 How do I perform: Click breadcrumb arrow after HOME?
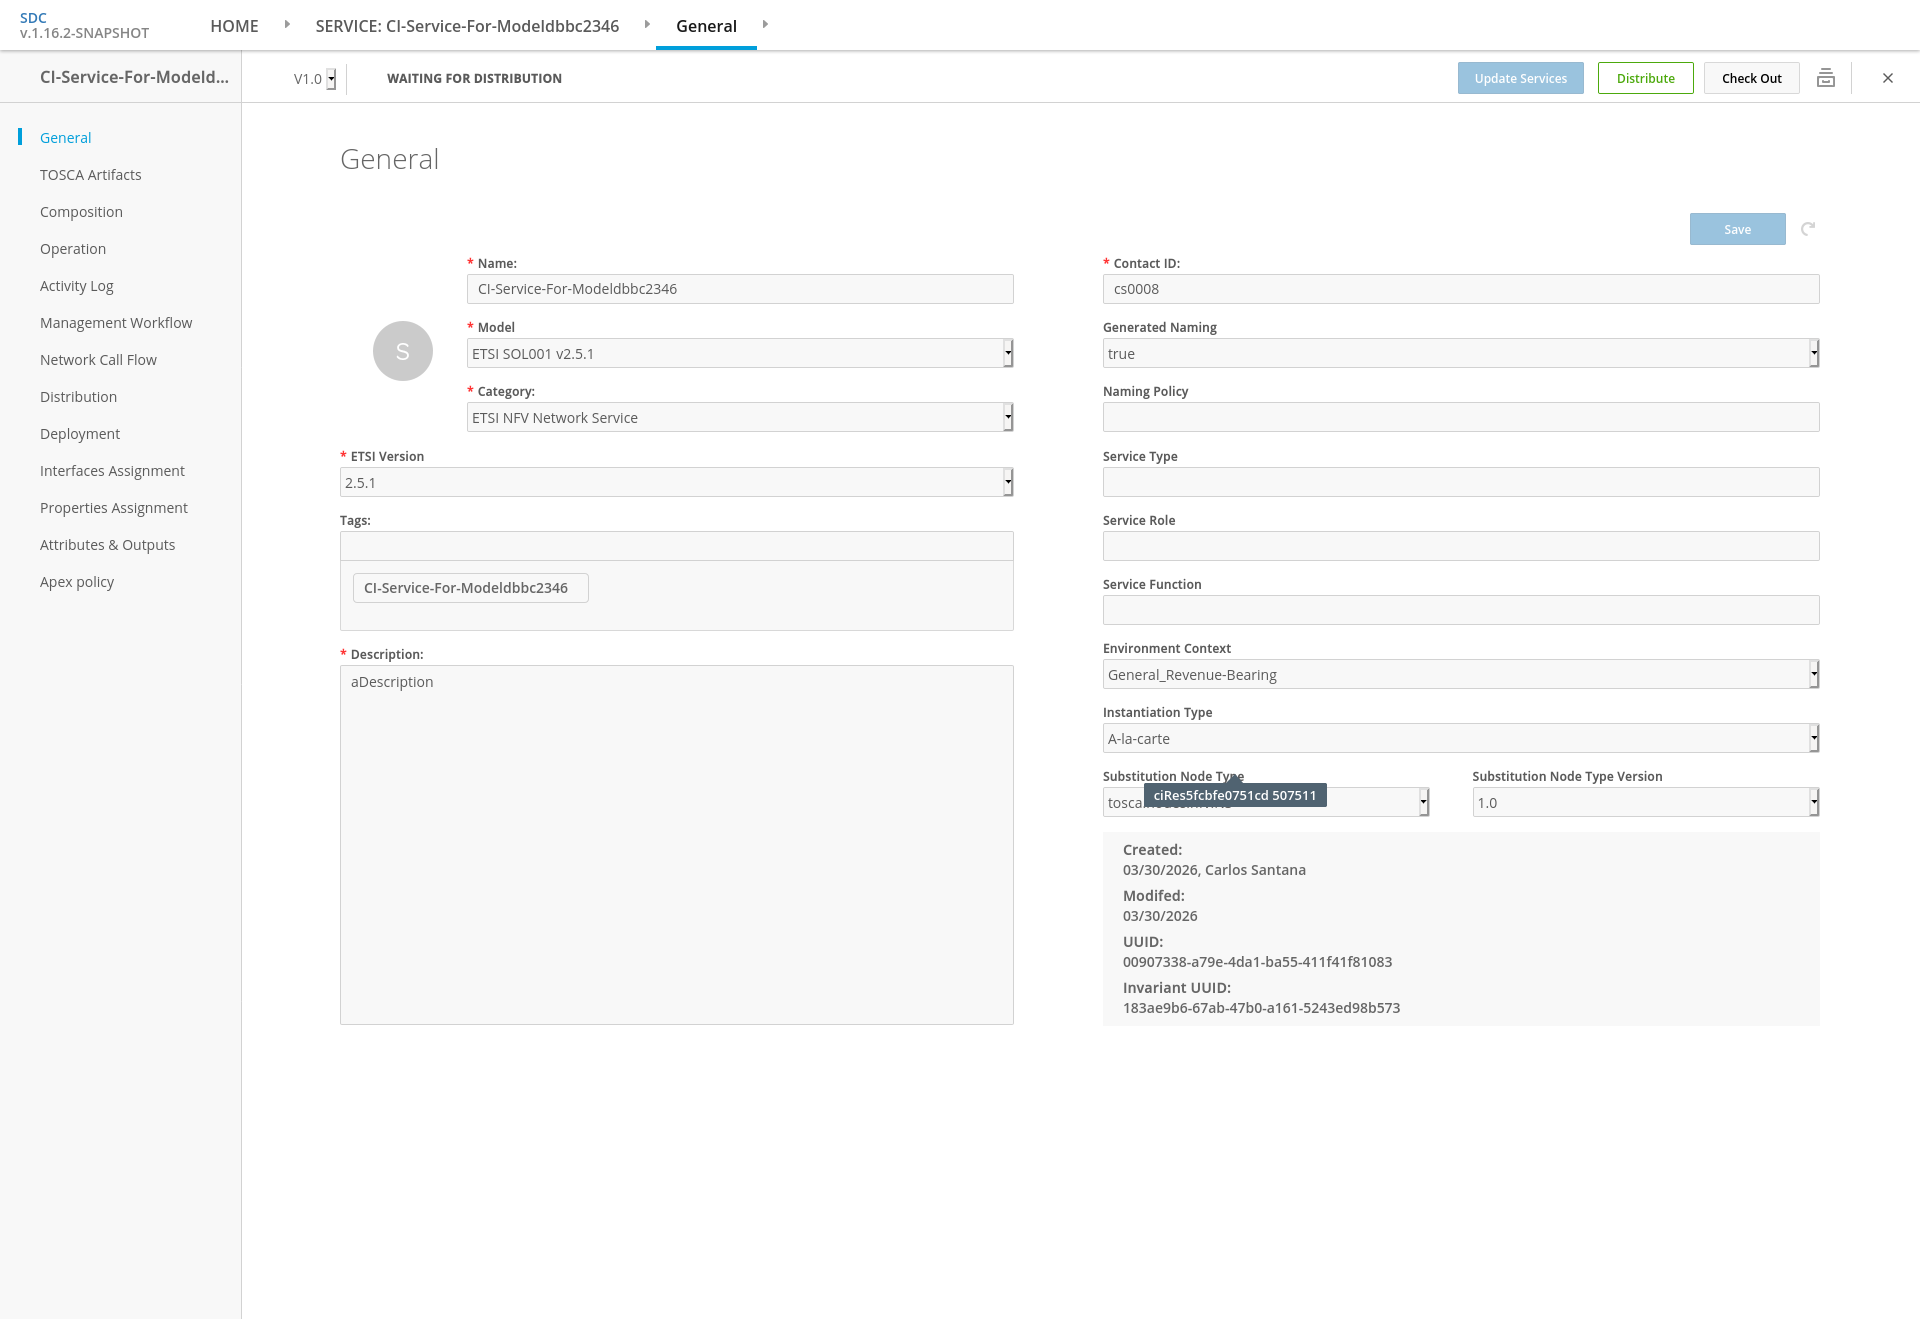[x=287, y=24]
